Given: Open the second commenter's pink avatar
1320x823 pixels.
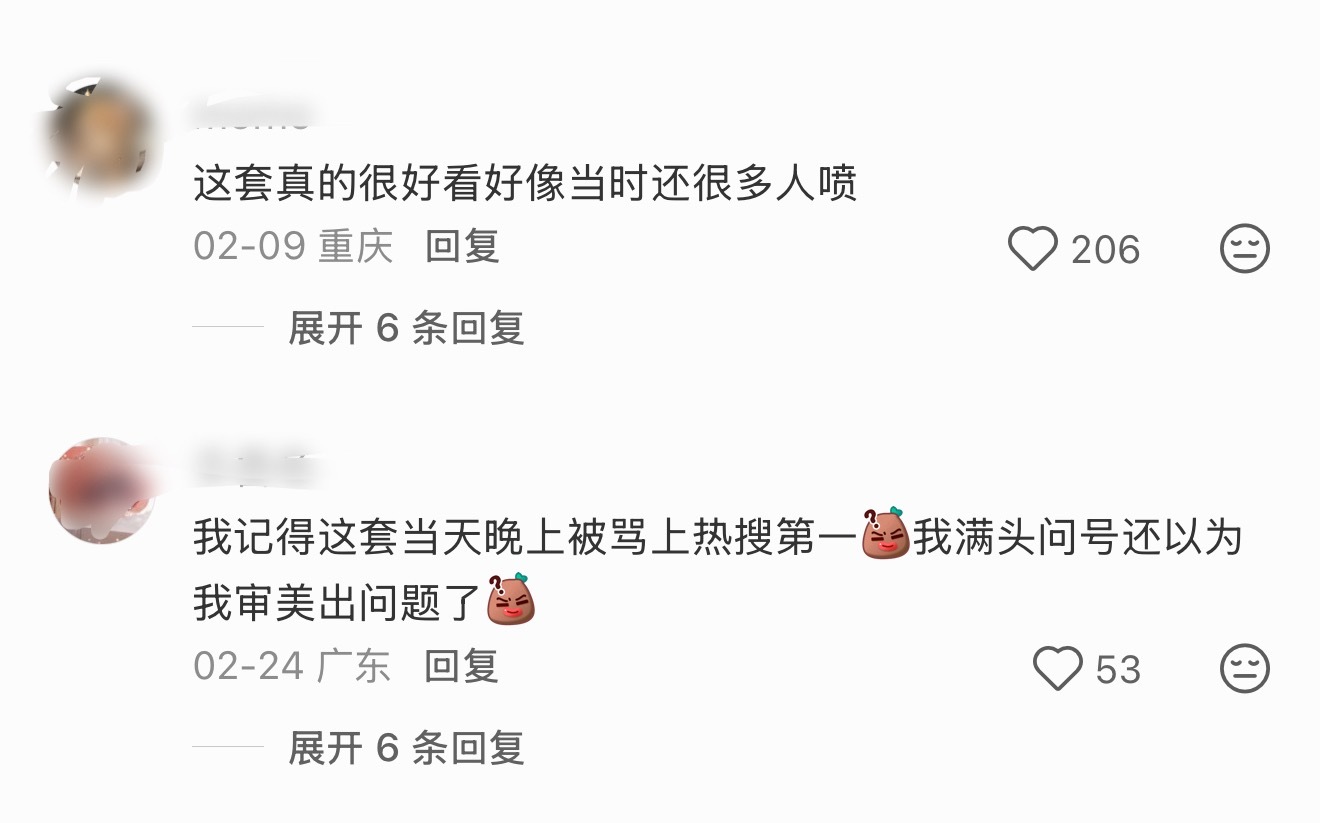Looking at the screenshot, I should tap(102, 490).
